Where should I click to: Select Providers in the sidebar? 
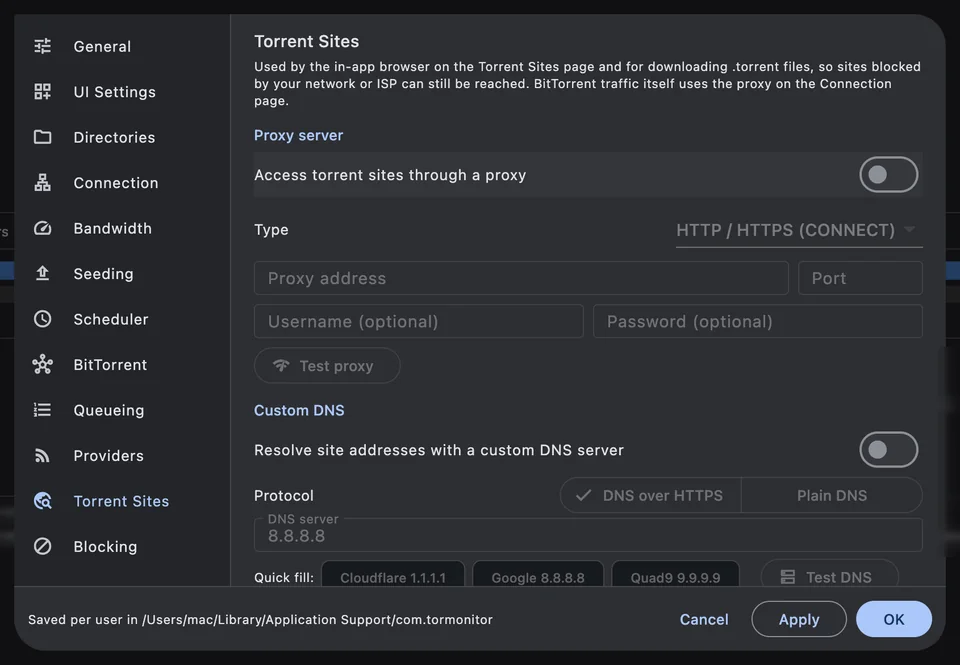coord(122,455)
